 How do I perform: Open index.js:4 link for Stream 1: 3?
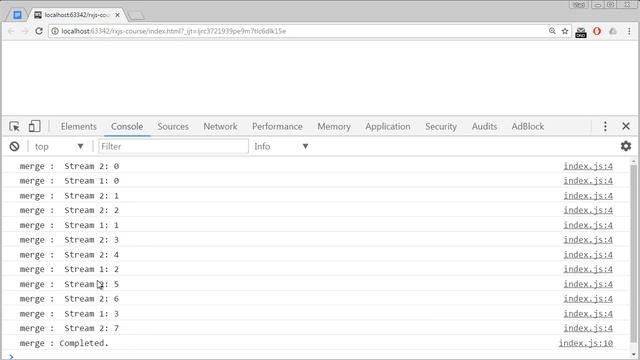pos(588,314)
